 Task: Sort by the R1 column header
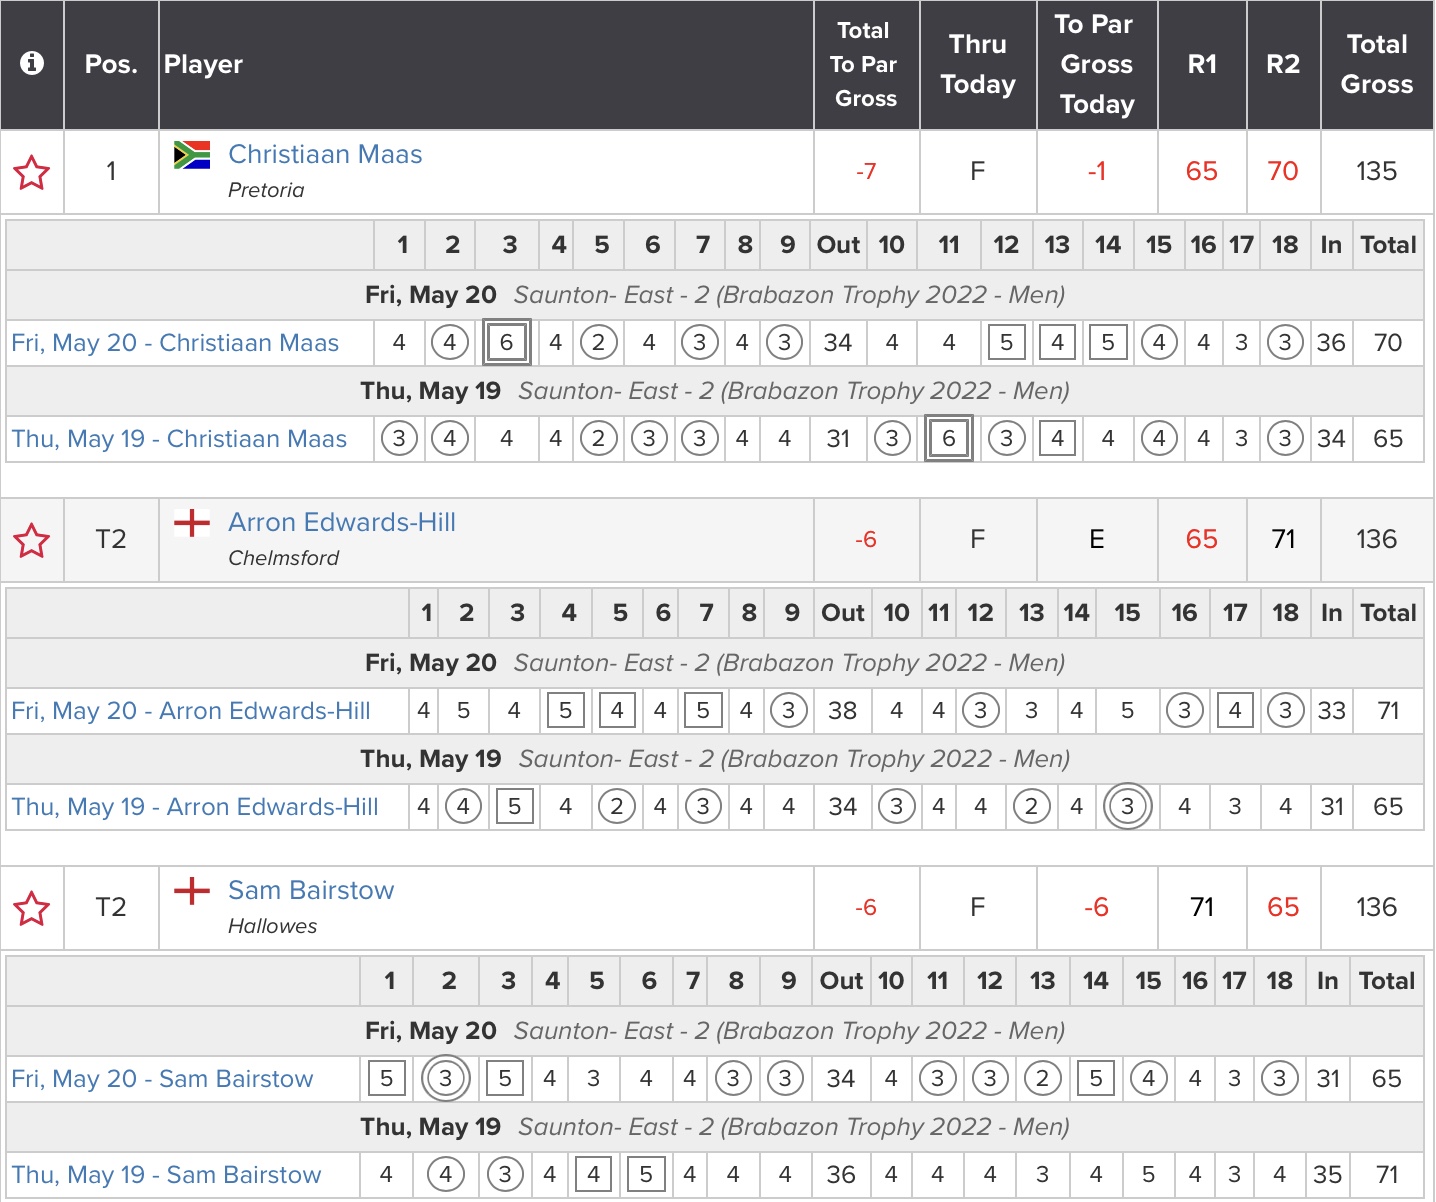[x=1201, y=65]
